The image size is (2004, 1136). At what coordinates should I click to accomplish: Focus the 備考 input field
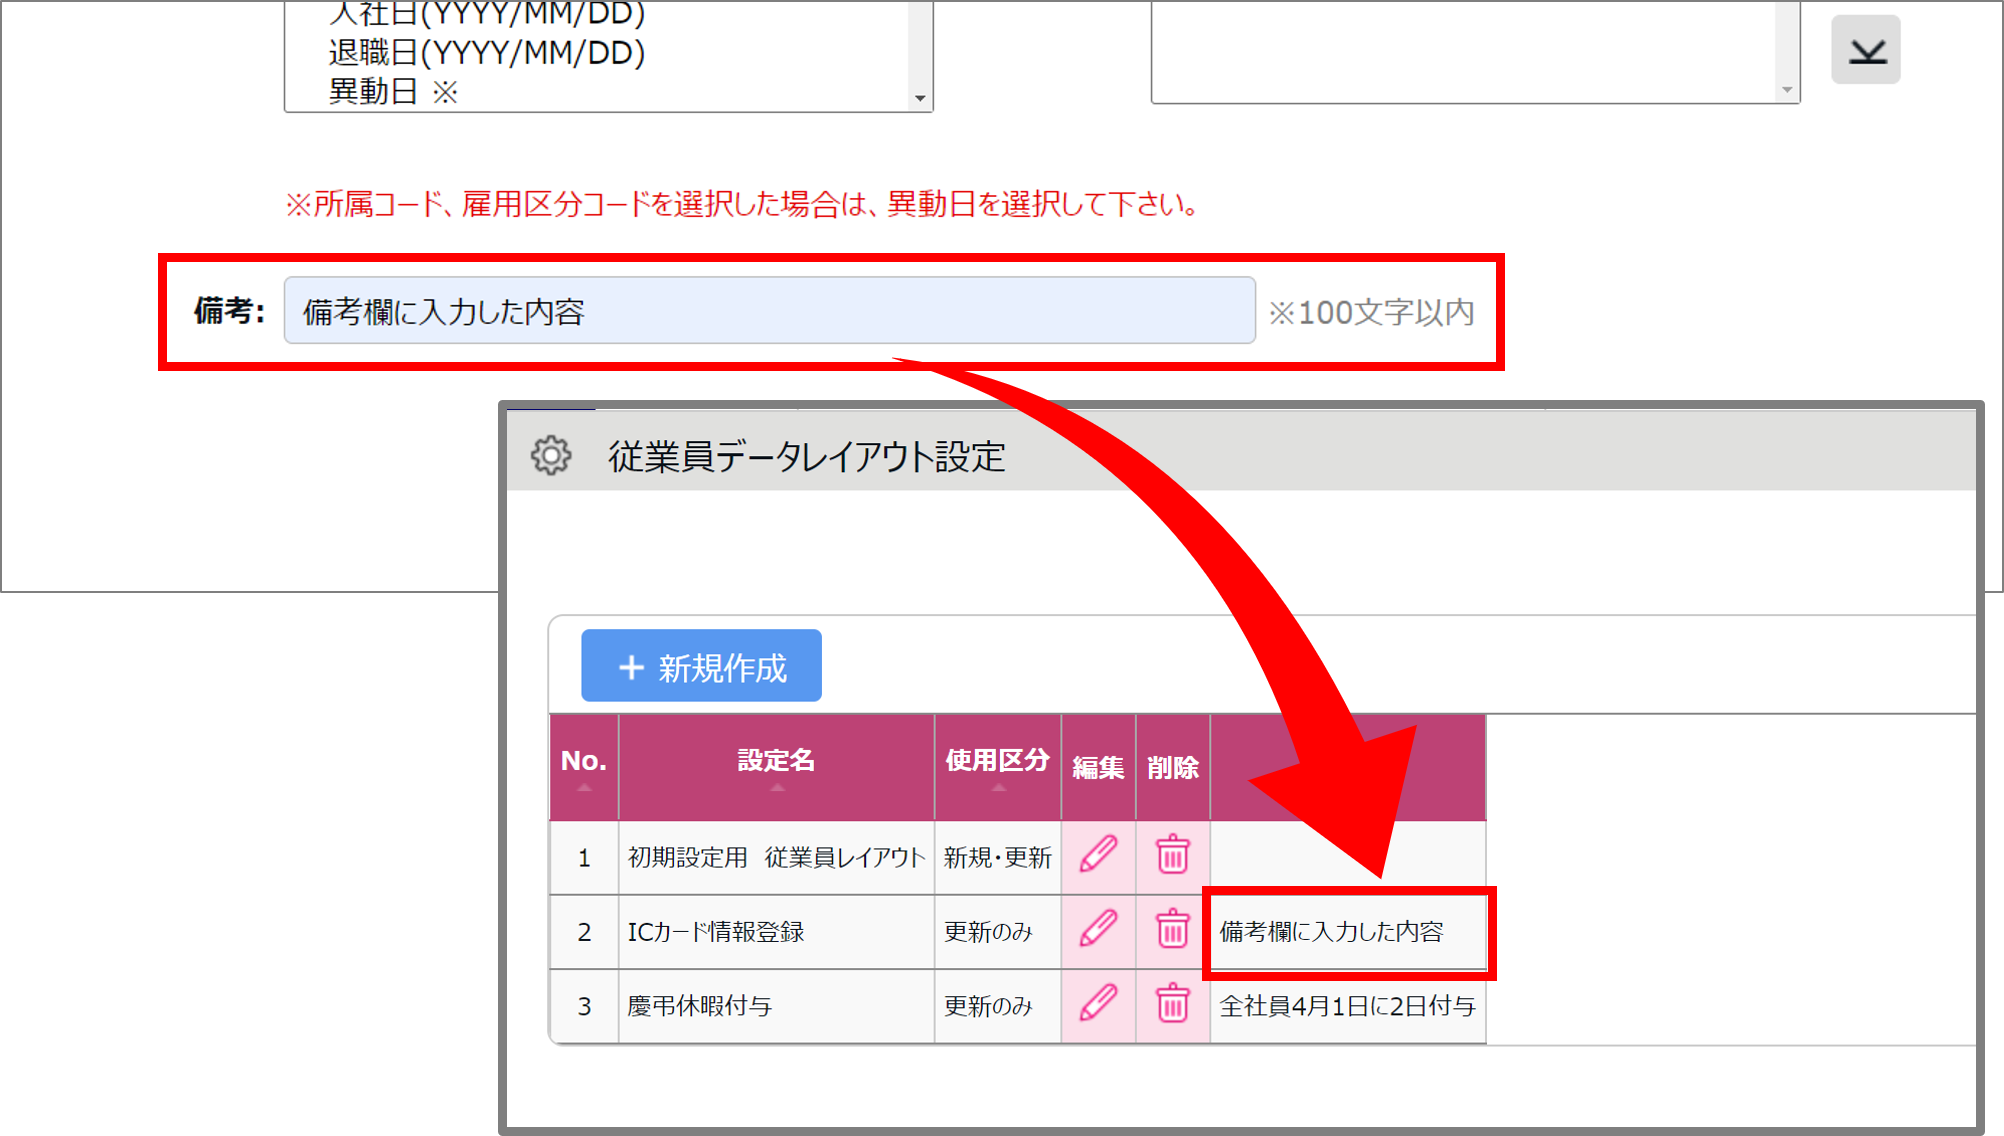click(x=769, y=311)
